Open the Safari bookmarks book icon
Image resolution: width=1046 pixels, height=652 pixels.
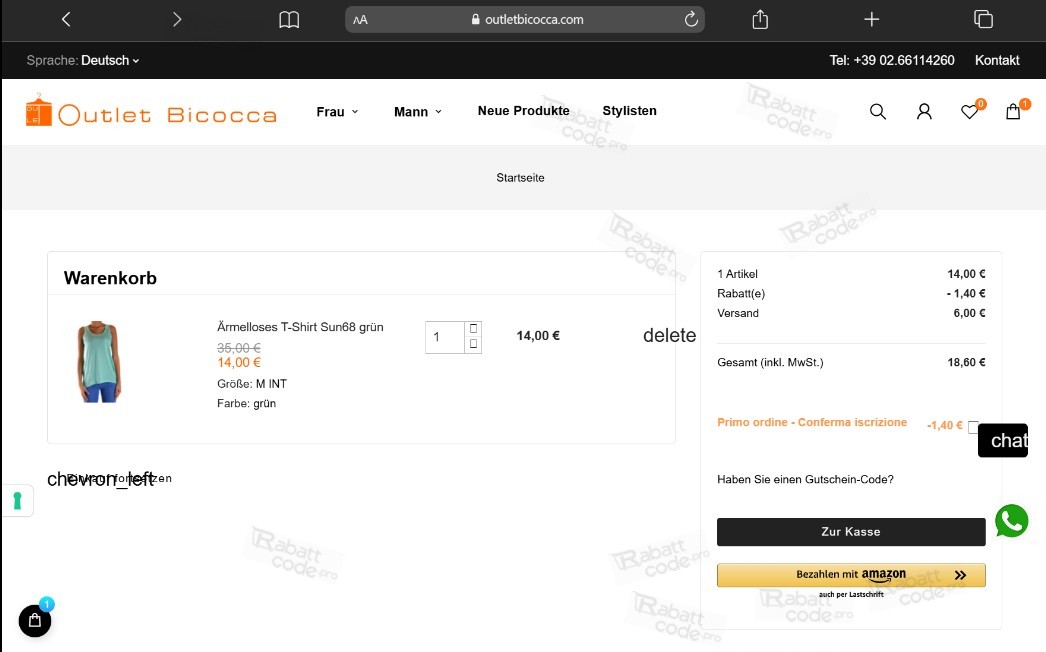pos(289,19)
